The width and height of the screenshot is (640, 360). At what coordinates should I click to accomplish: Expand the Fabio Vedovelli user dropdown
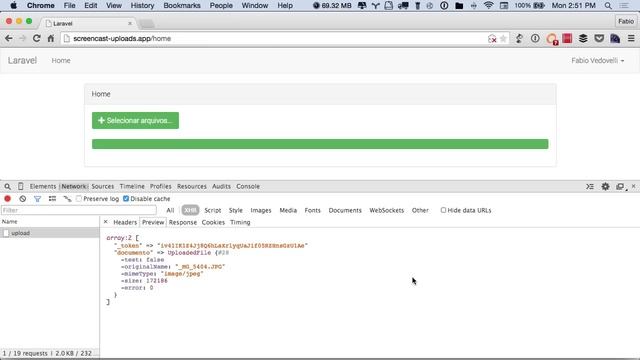[598, 60]
